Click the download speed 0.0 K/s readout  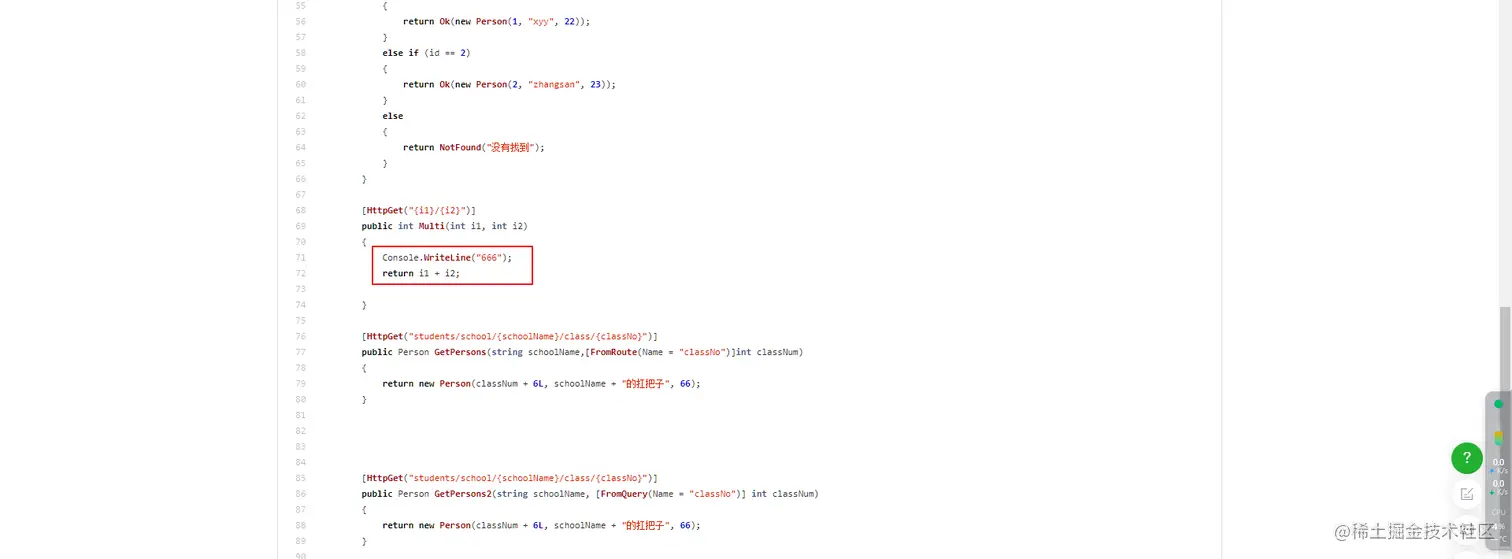(x=1498, y=487)
